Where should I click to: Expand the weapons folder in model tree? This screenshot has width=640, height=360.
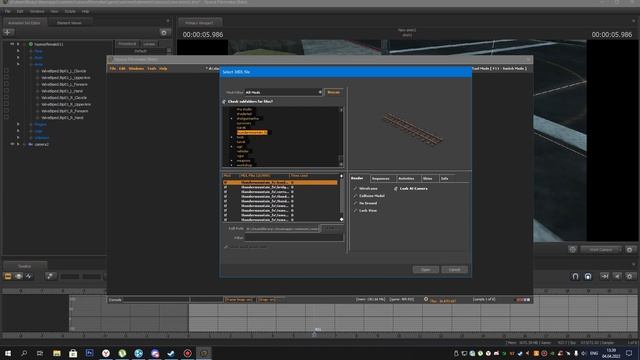231,160
